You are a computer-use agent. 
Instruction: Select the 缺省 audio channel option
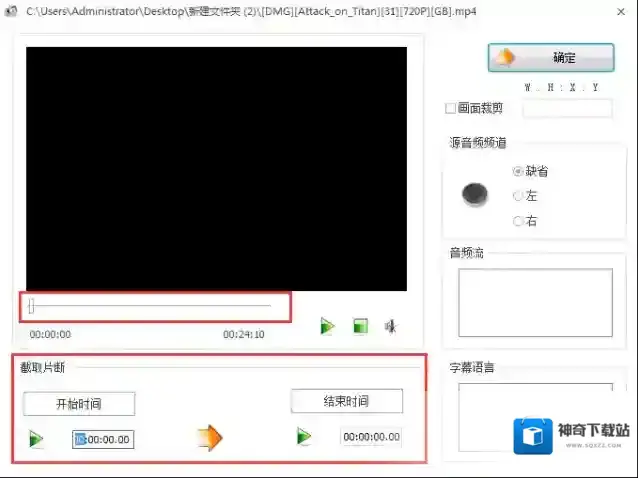tap(518, 171)
